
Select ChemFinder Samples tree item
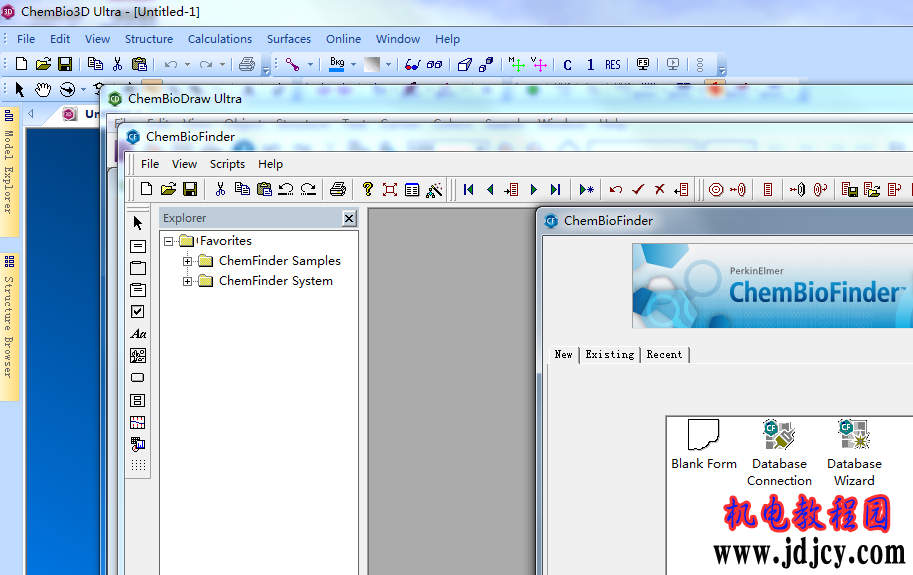279,261
